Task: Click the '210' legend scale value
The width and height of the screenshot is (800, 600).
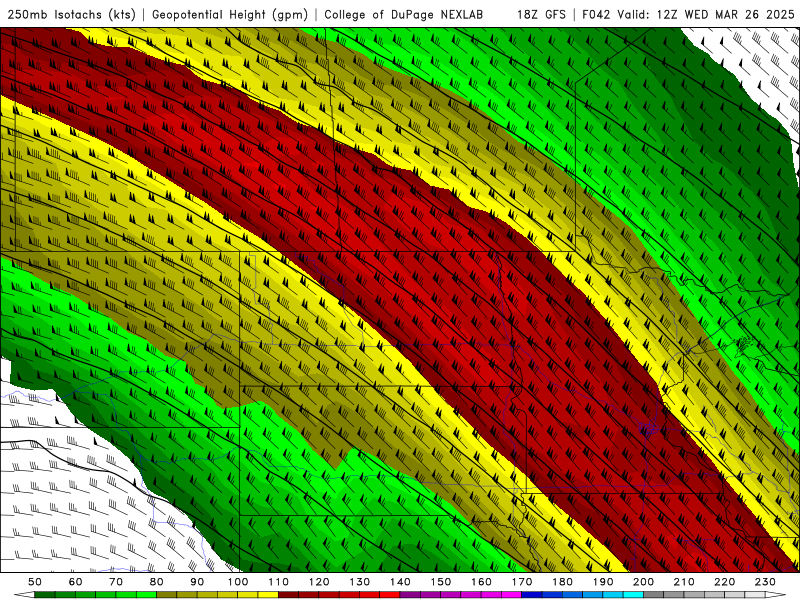Action: pos(684,582)
